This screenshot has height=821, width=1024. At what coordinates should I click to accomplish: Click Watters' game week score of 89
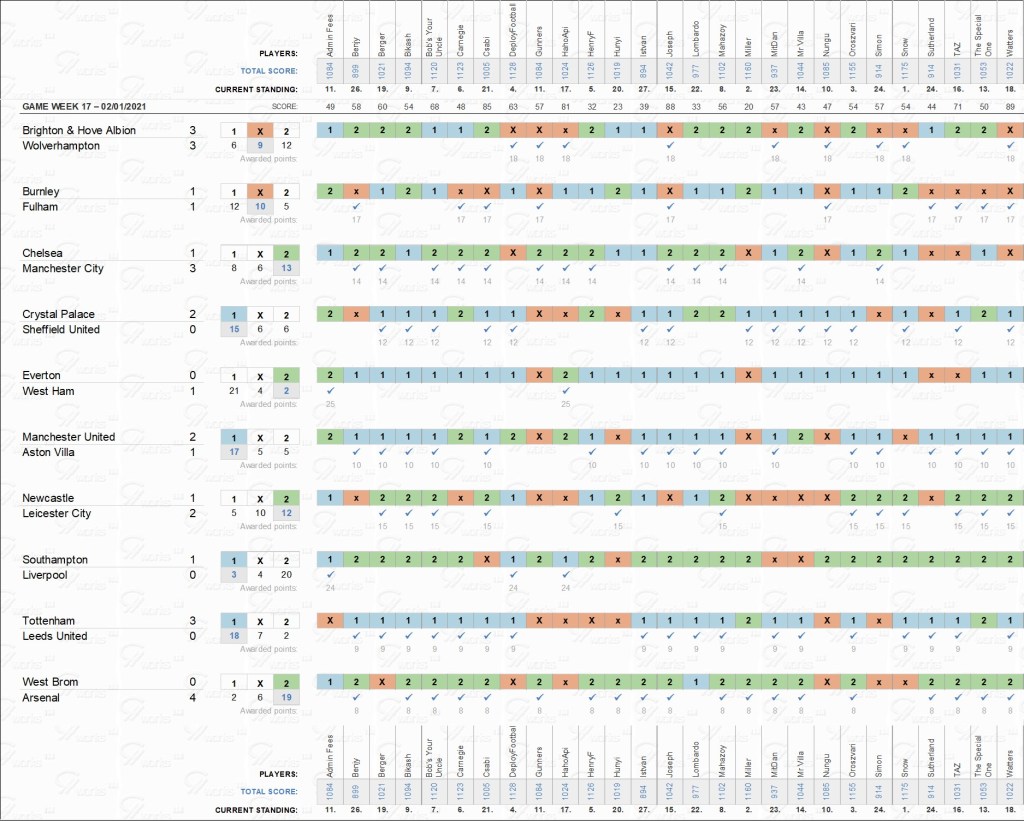(1009, 107)
